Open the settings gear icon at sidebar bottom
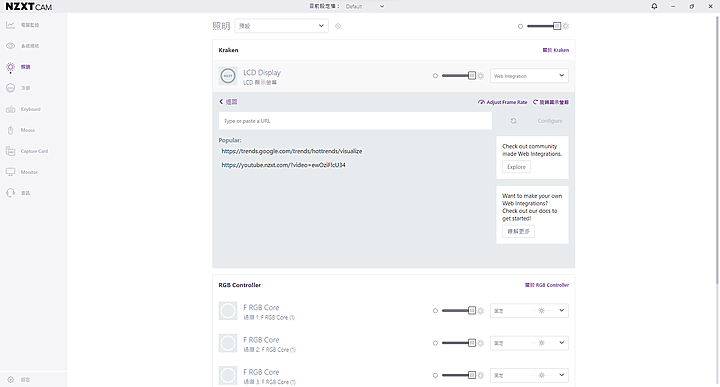Image resolution: width=720 pixels, height=387 pixels. 11,380
